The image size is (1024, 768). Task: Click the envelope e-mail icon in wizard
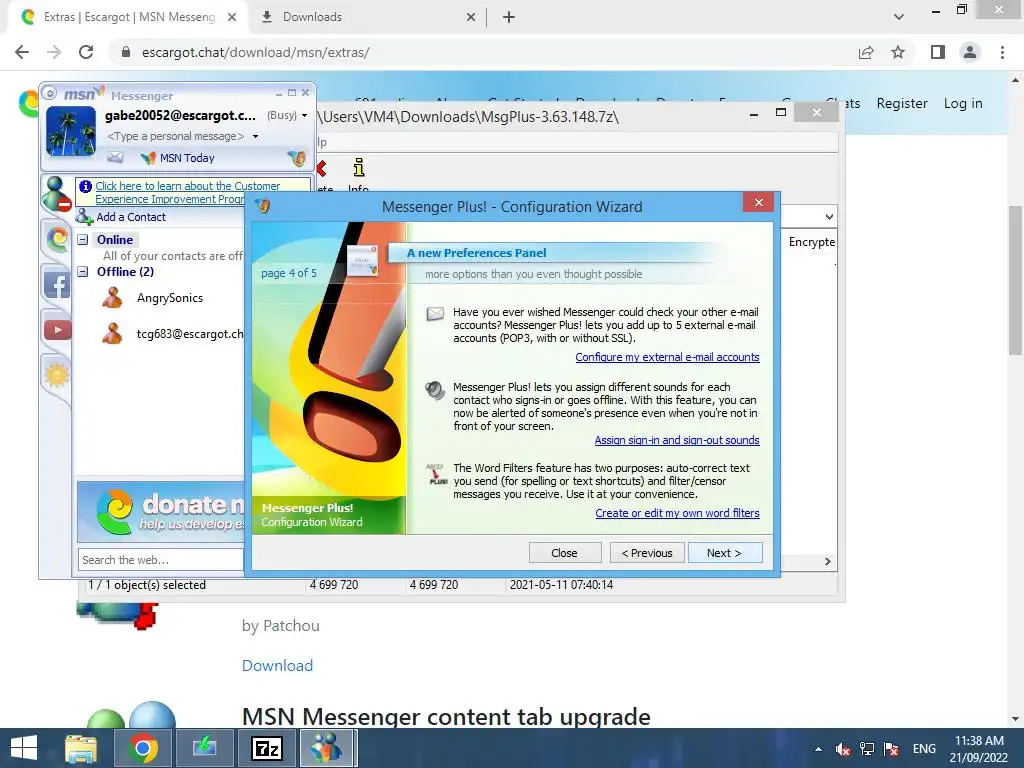[x=435, y=314]
